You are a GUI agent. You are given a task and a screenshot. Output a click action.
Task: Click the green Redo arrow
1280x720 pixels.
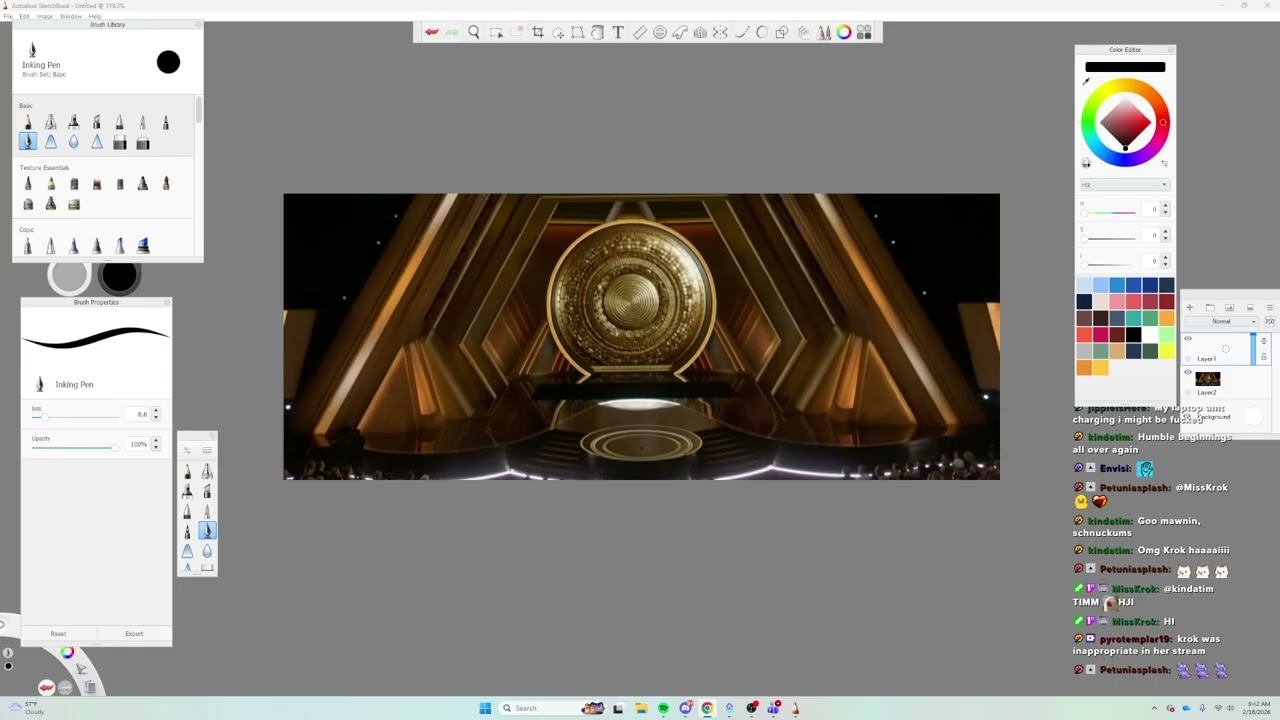(452, 33)
